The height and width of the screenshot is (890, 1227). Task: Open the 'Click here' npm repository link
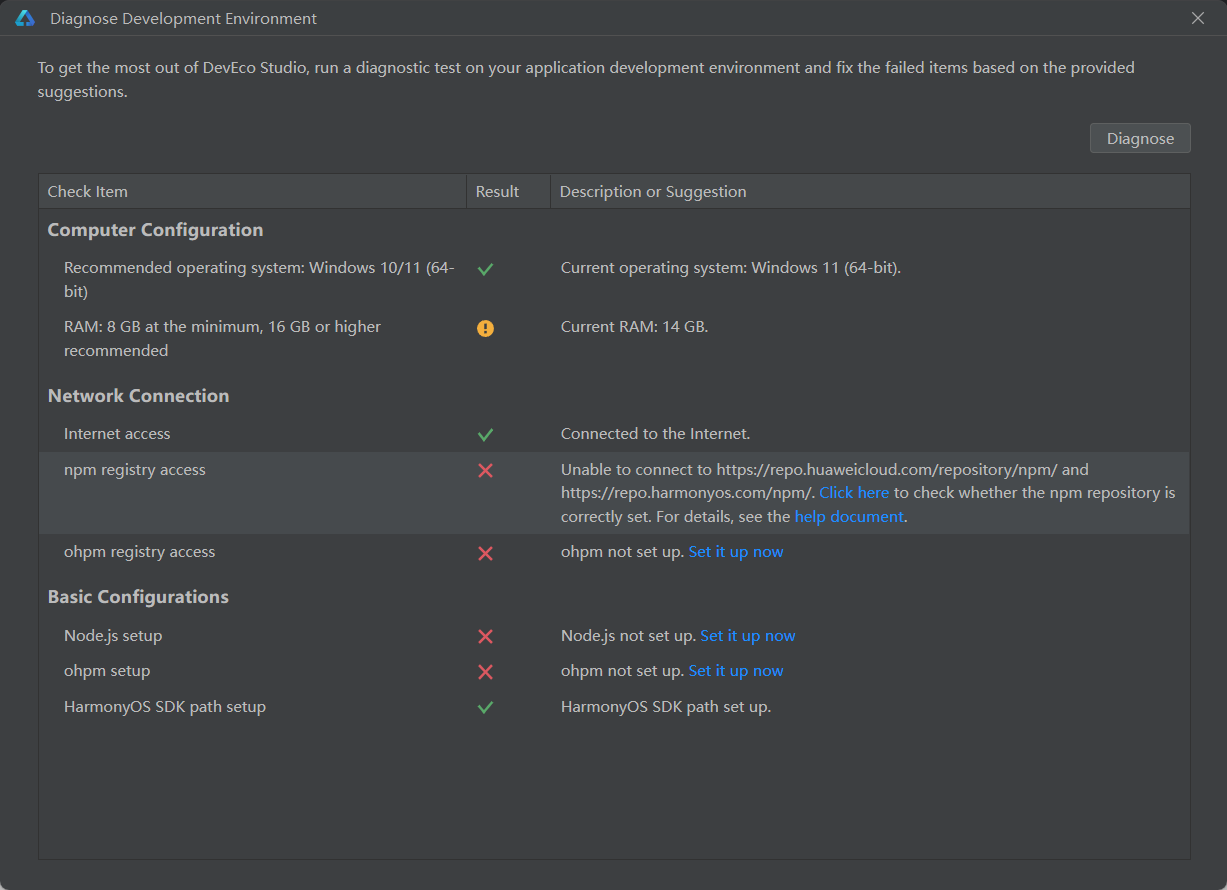854,493
